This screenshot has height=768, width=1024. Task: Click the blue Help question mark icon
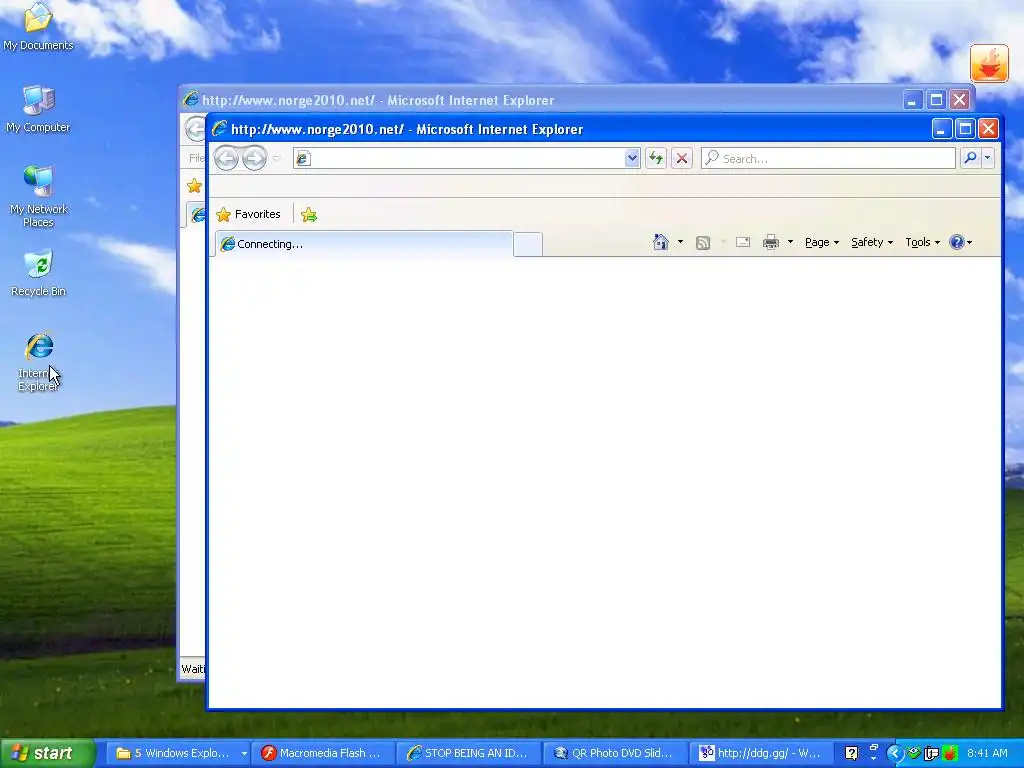957,242
